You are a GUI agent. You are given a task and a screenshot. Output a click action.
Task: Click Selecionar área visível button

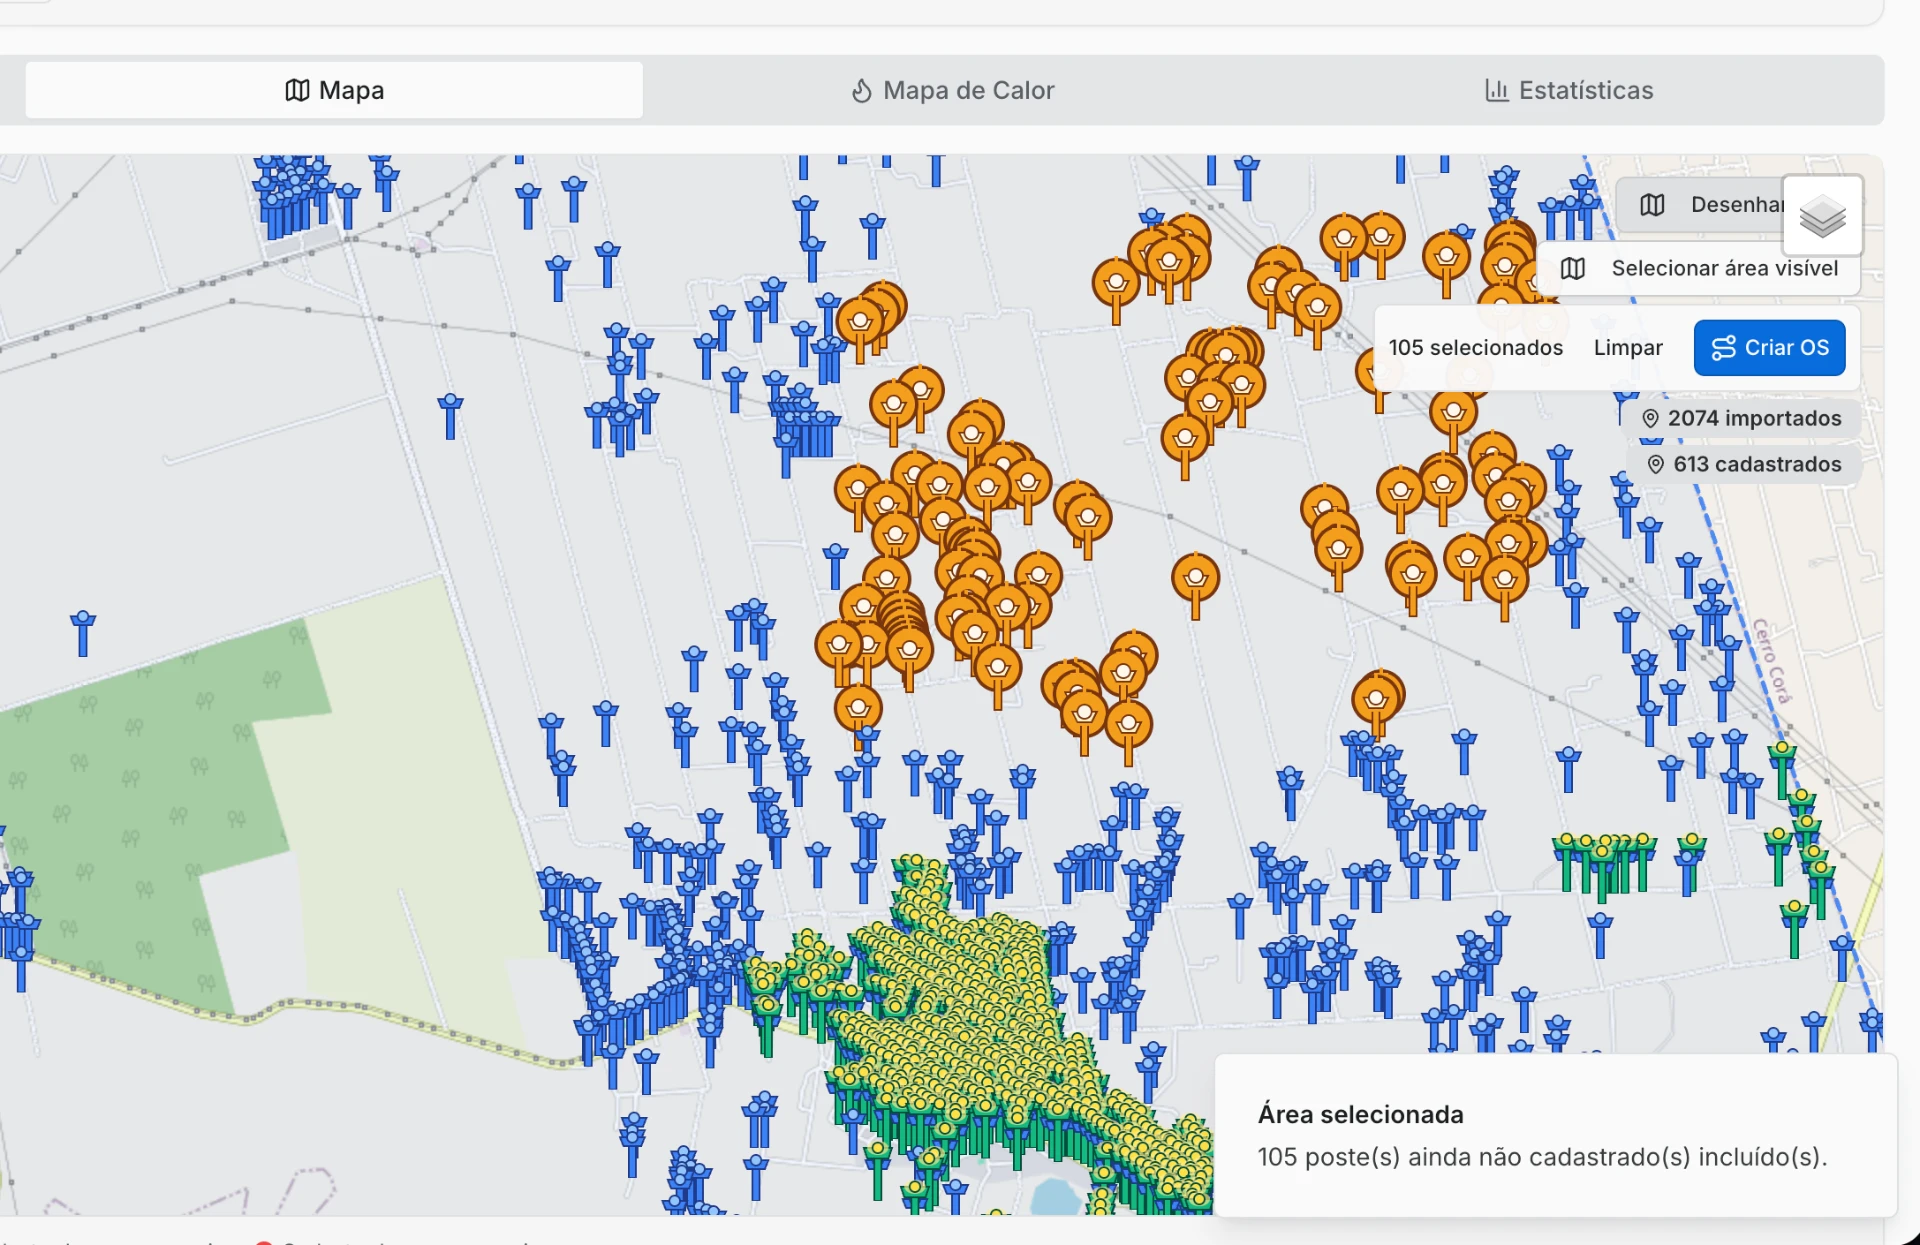[1699, 268]
